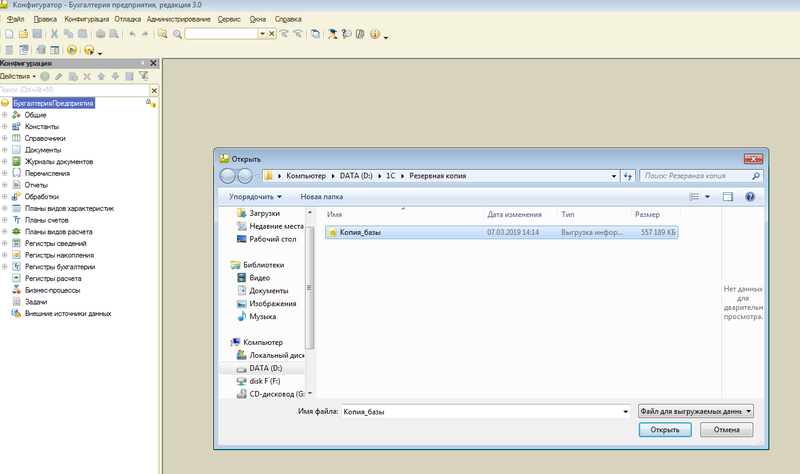This screenshot has width=800, height=474.
Task: Click the Windows list icon in top toolbar
Action: point(316,34)
